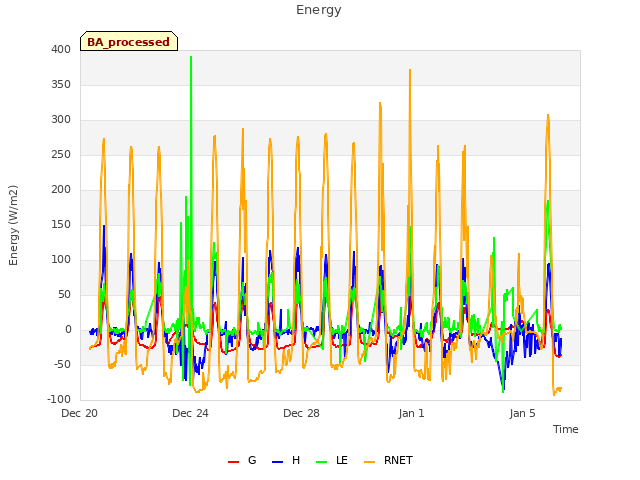Toggle the RNET series legend entry
Screen dimensions: 640x480
click(x=388, y=460)
